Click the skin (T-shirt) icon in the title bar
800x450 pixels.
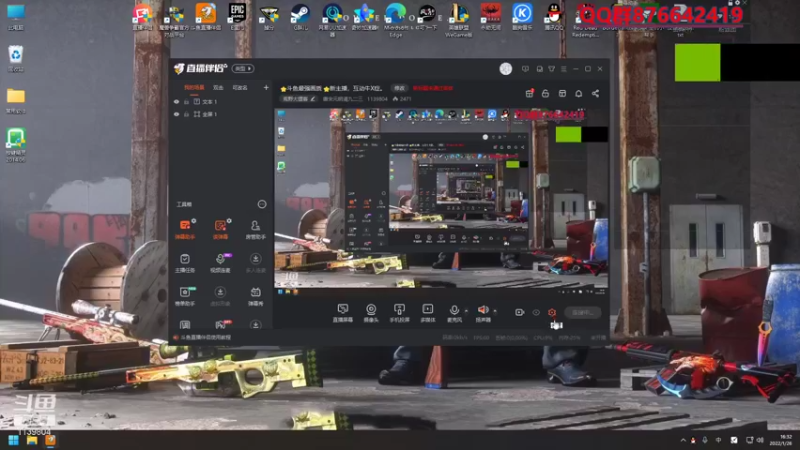pos(552,69)
